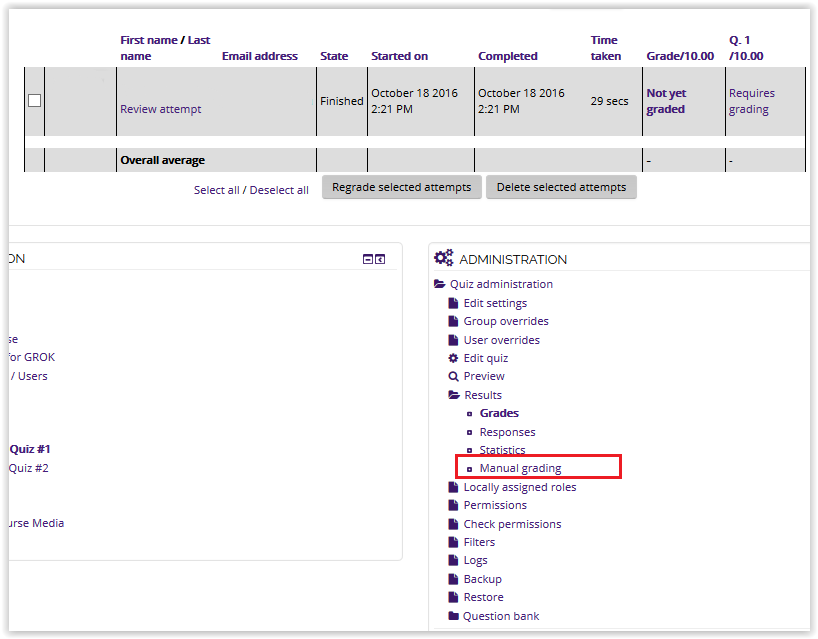Open Edit settings

click(x=495, y=303)
